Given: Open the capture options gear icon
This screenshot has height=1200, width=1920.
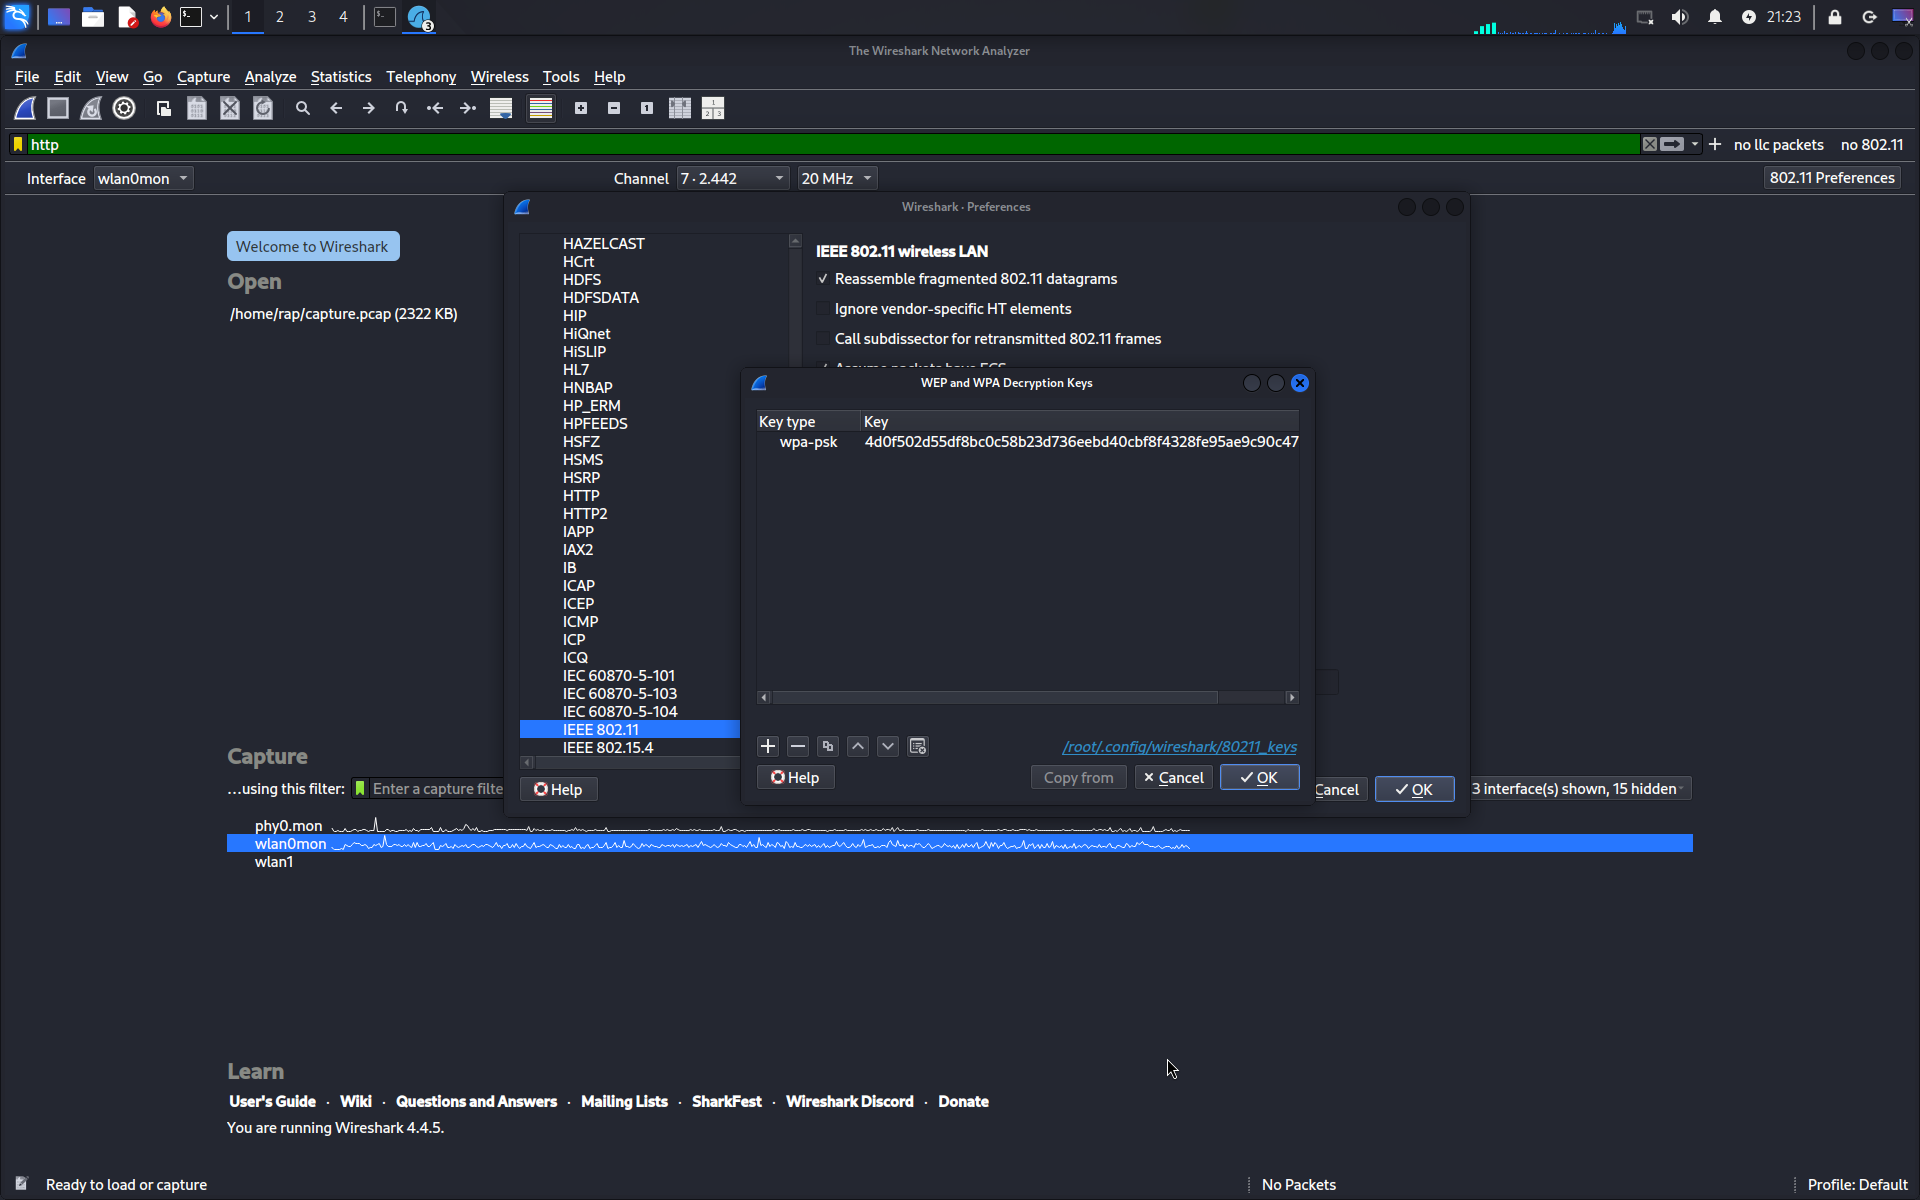Looking at the screenshot, I should [x=124, y=108].
